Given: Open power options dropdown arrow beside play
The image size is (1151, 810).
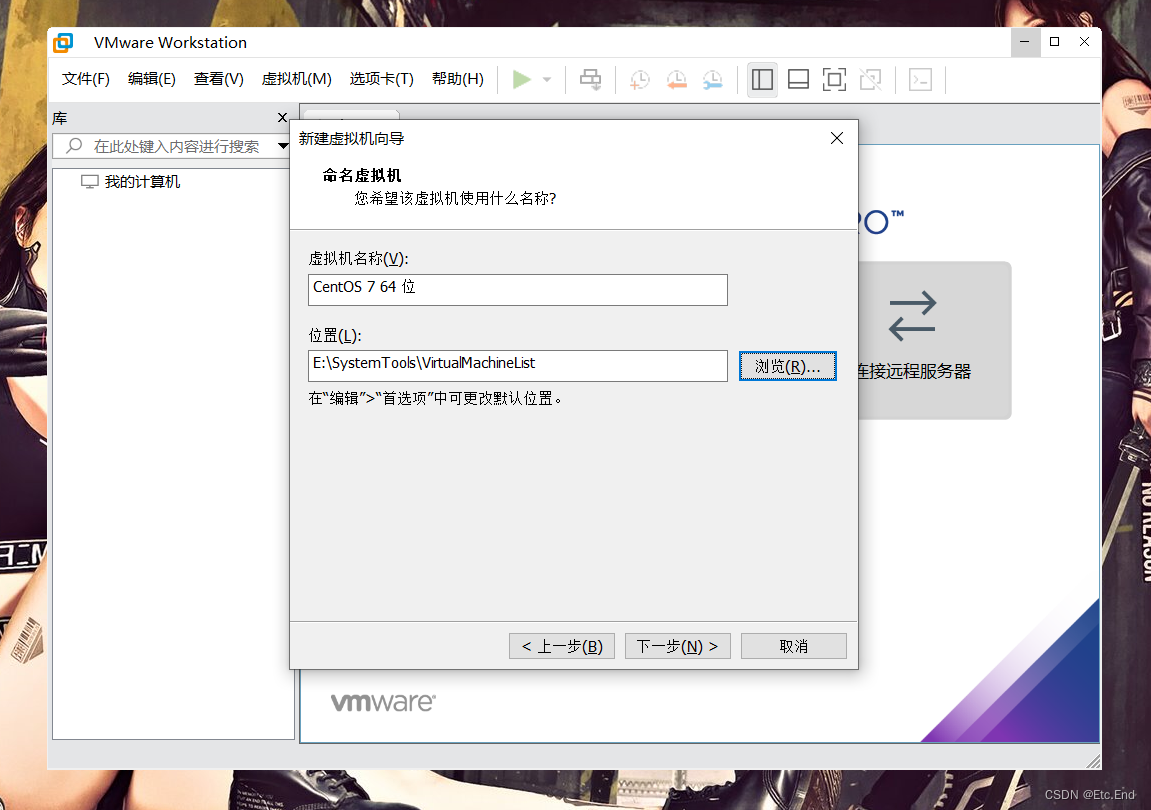Looking at the screenshot, I should [x=547, y=79].
